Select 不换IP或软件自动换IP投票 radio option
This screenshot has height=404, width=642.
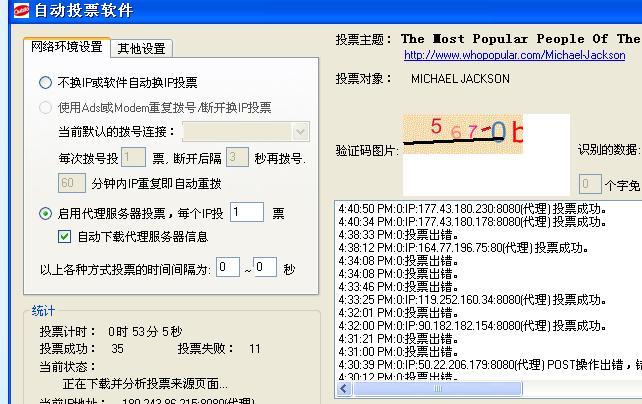point(45,82)
